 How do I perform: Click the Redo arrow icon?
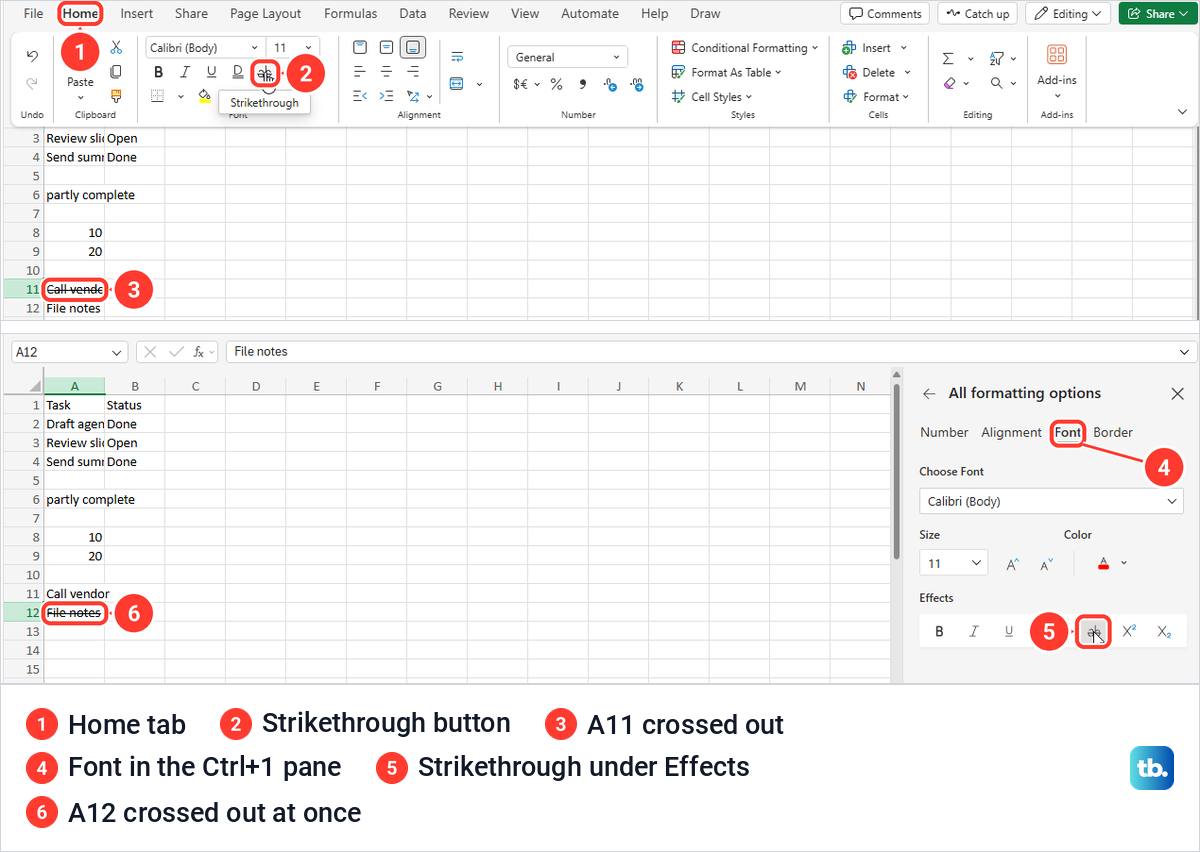click(x=32, y=84)
